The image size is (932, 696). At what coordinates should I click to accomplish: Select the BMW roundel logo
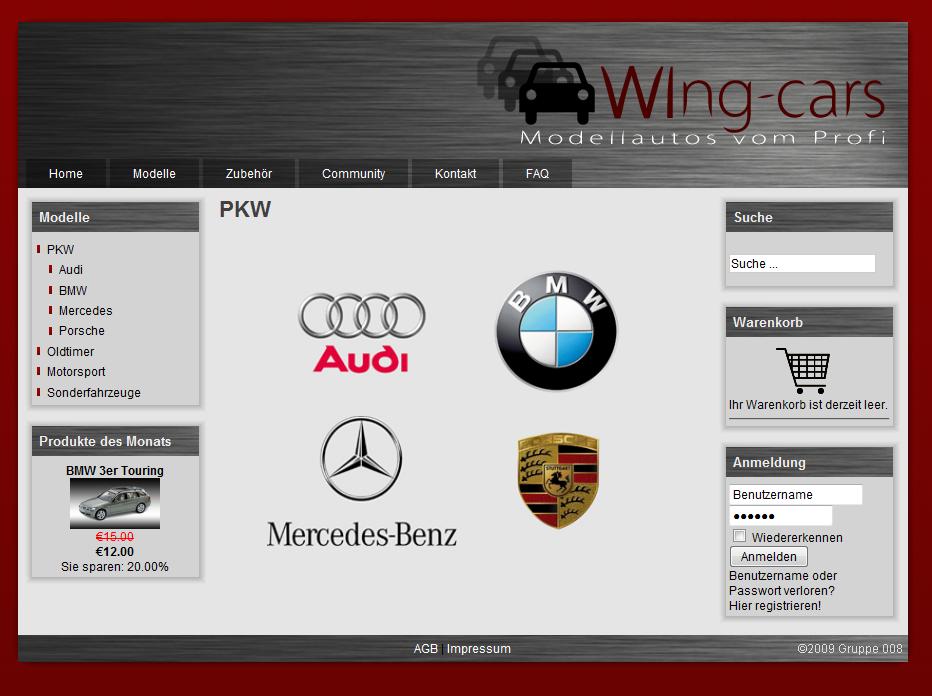click(x=556, y=331)
